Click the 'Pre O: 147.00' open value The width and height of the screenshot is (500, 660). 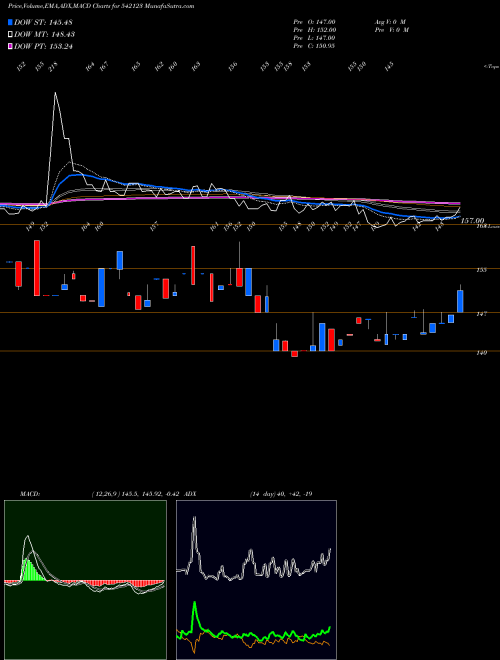[x=314, y=21]
